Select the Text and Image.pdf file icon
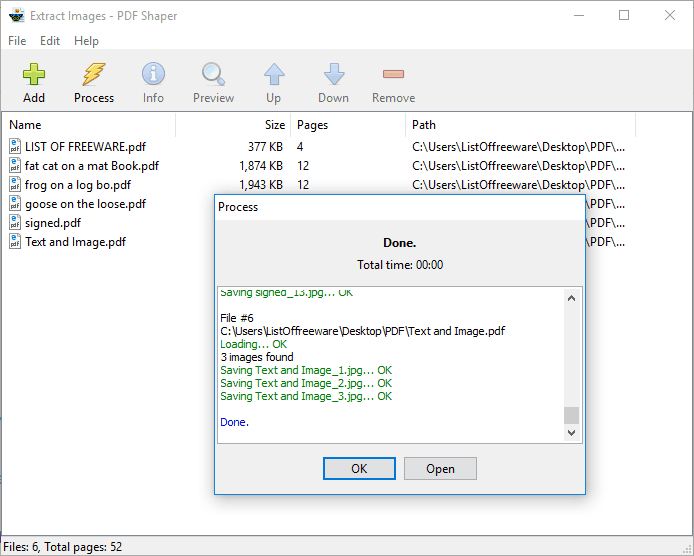Image resolution: width=694 pixels, height=556 pixels. pos(15,242)
